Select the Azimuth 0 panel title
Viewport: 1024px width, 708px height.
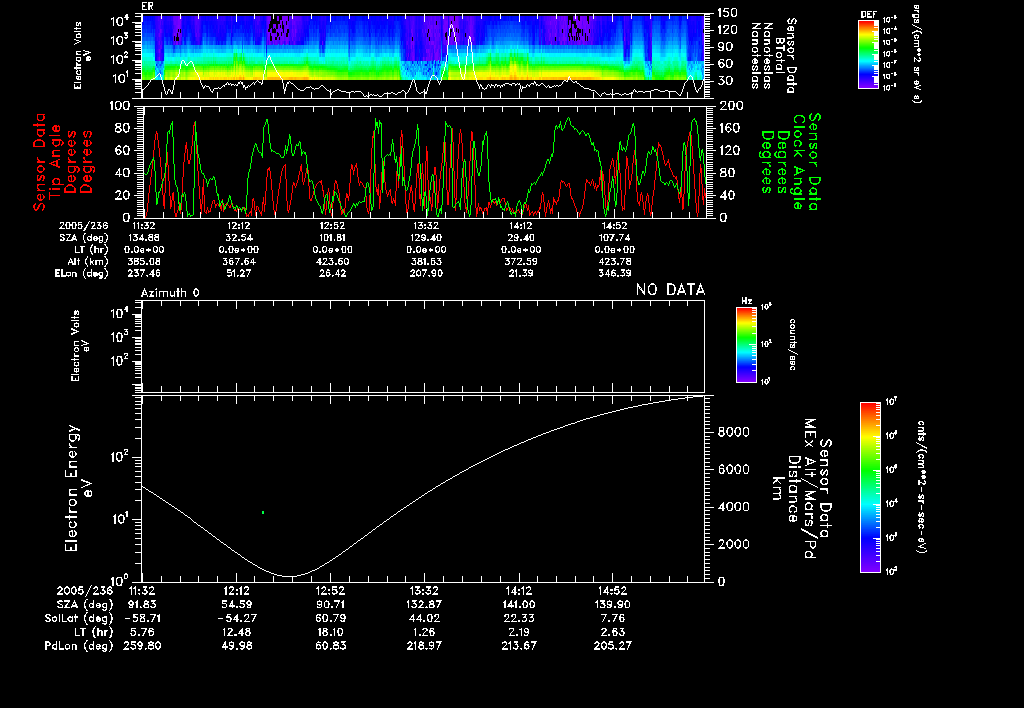click(x=170, y=291)
